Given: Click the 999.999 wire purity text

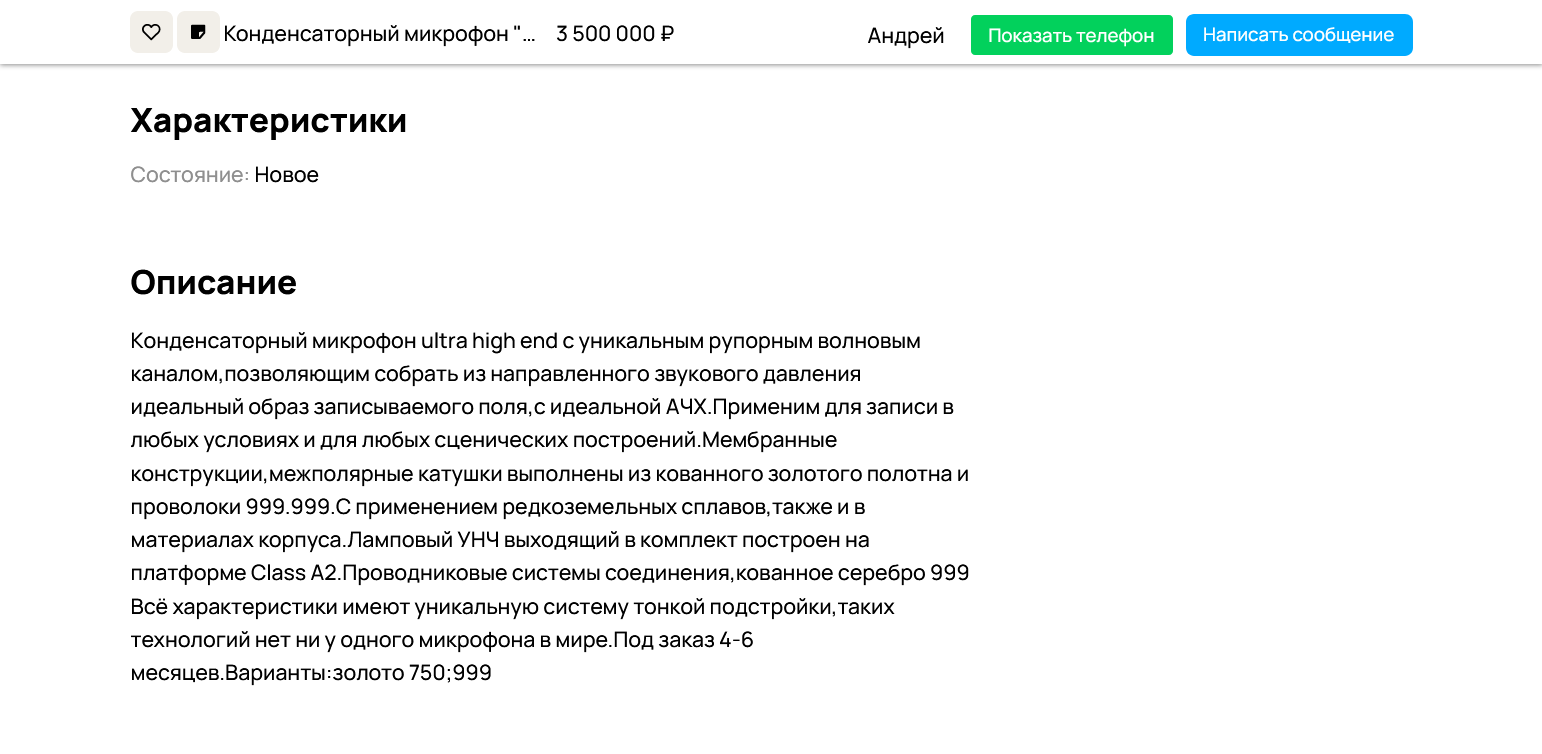Looking at the screenshot, I should click(x=289, y=507).
